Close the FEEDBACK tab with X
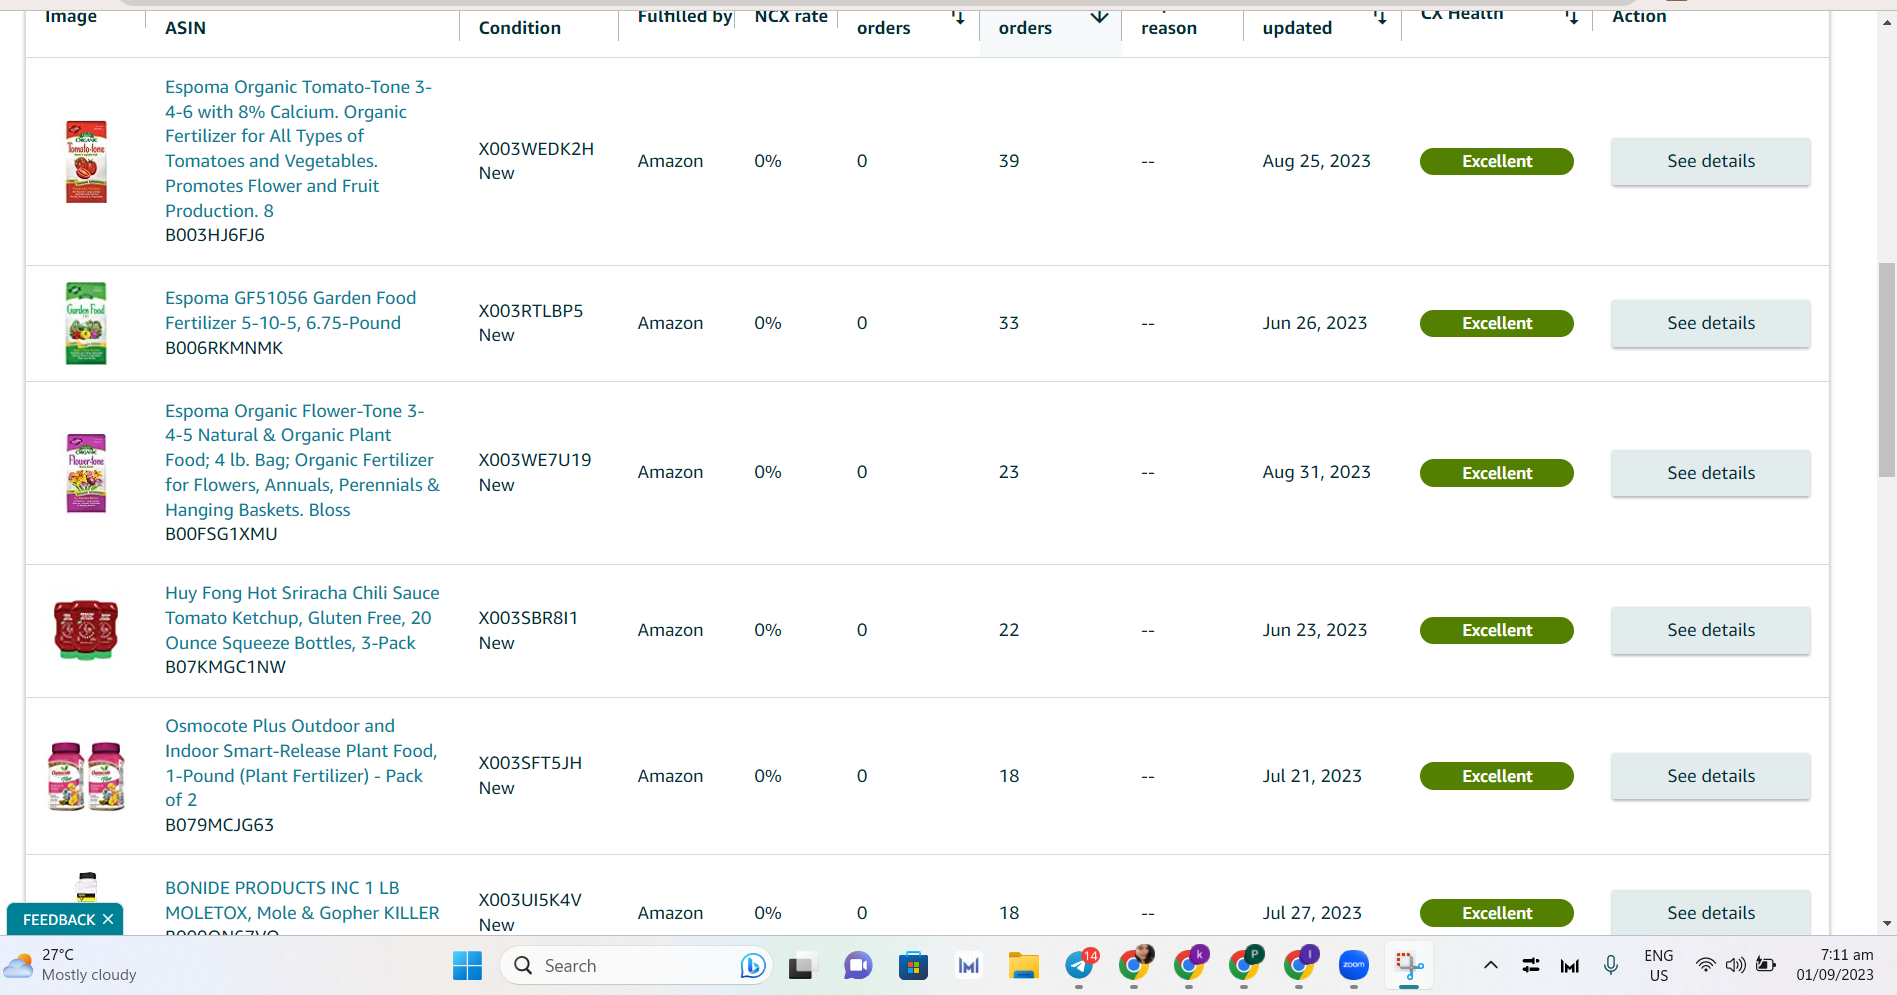Image resolution: width=1897 pixels, height=995 pixels. click(x=108, y=919)
